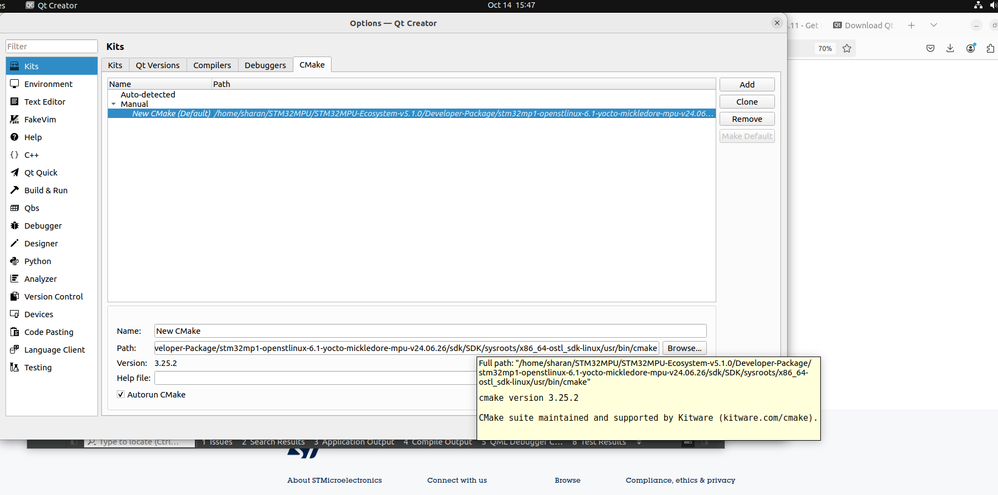Viewport: 998px width, 495px height.
Task: Open the Debugger bug icon category
Action: click(x=15, y=226)
